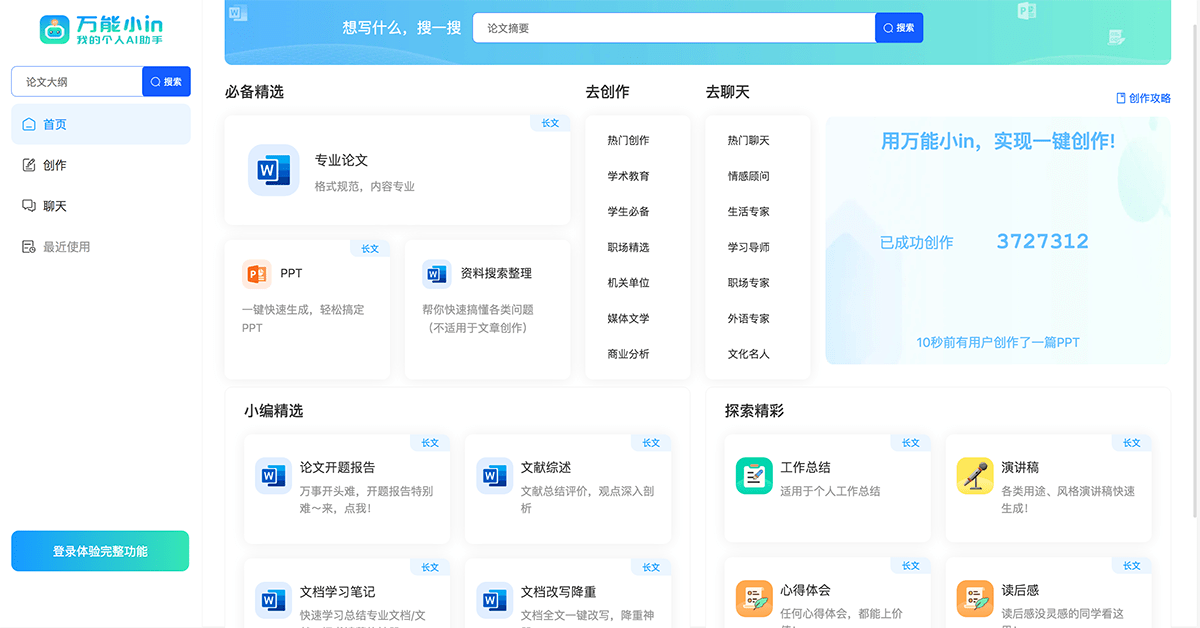Open 最近使用 in the sidebar

click(100, 247)
